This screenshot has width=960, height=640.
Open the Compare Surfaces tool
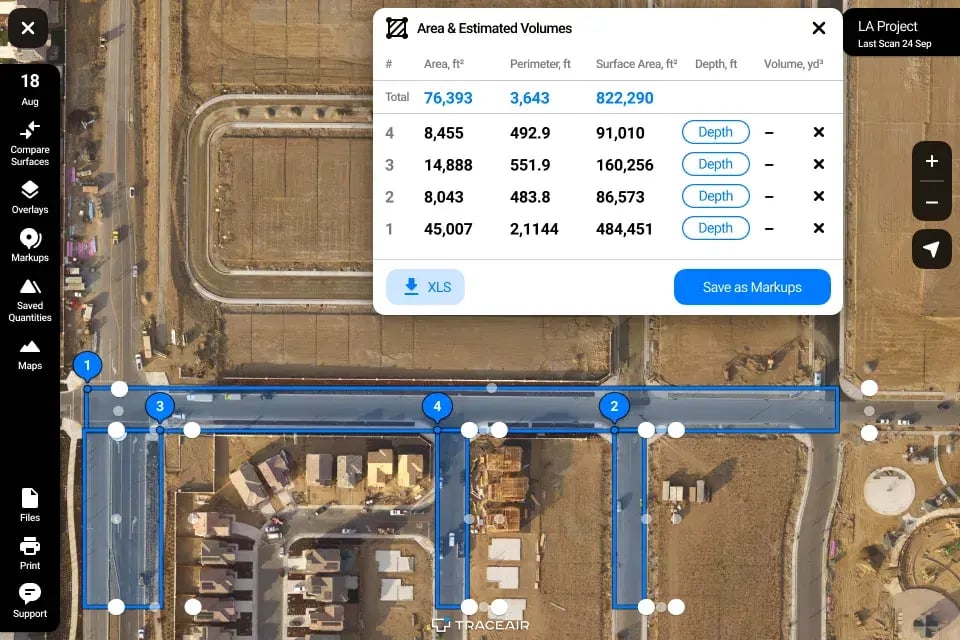coord(30,141)
